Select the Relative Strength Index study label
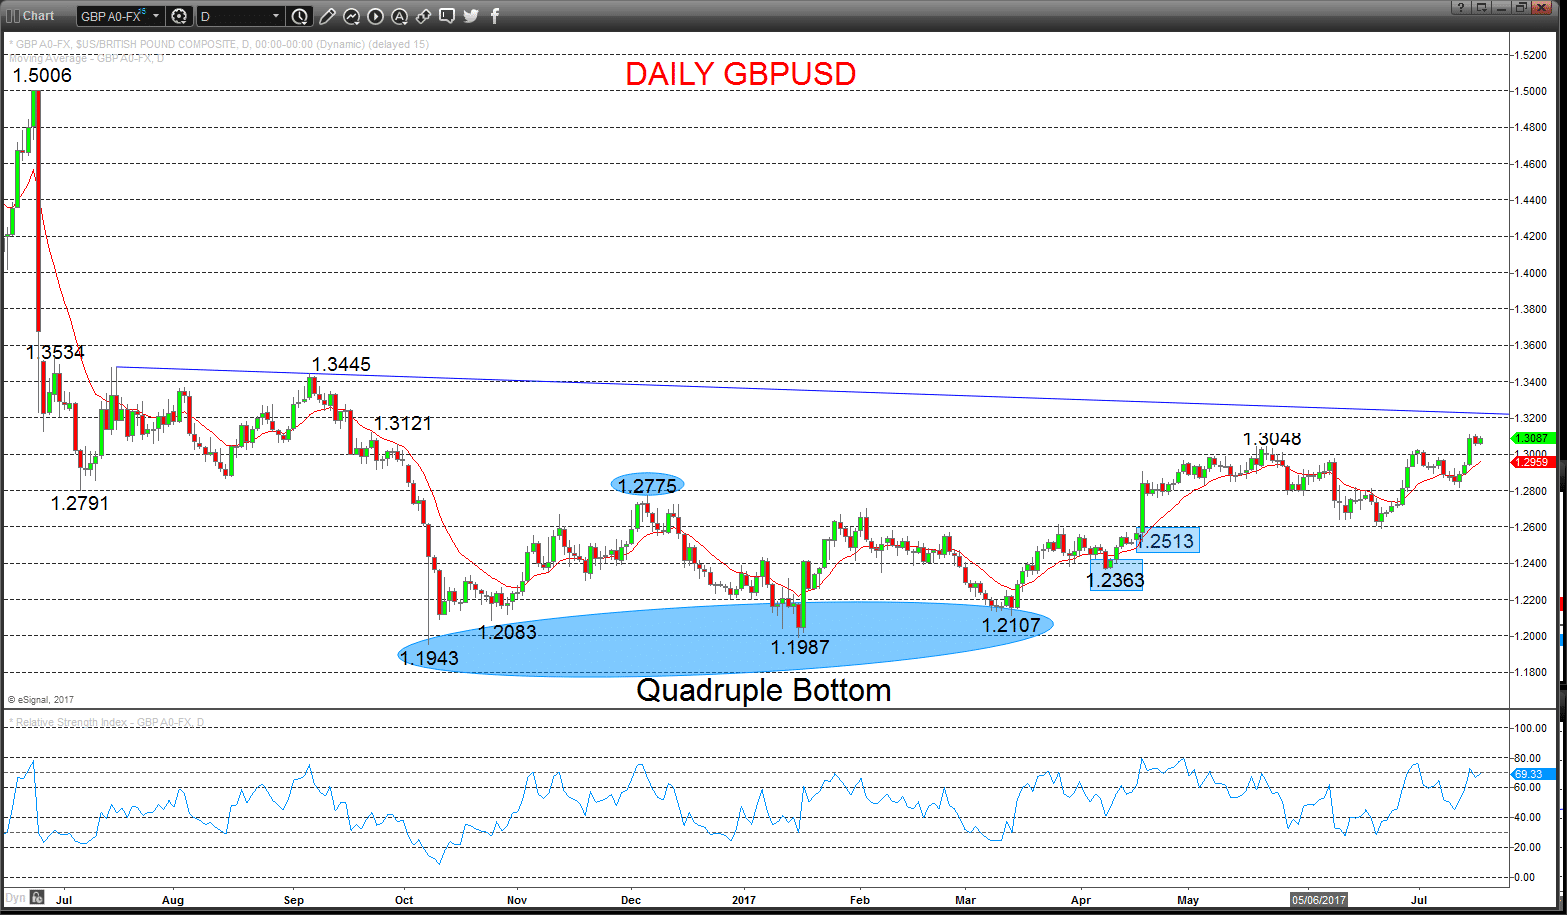Viewport: 1567px width, 915px height. (x=107, y=722)
